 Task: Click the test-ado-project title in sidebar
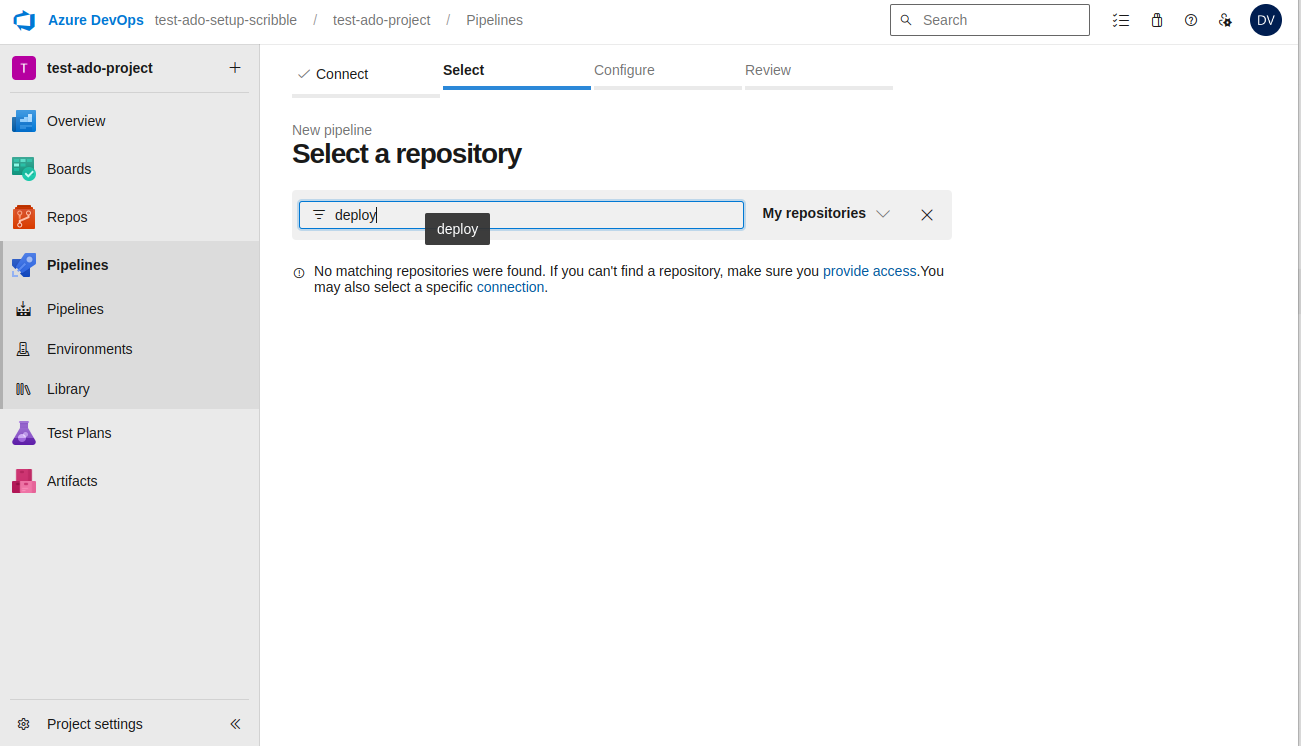[100, 68]
